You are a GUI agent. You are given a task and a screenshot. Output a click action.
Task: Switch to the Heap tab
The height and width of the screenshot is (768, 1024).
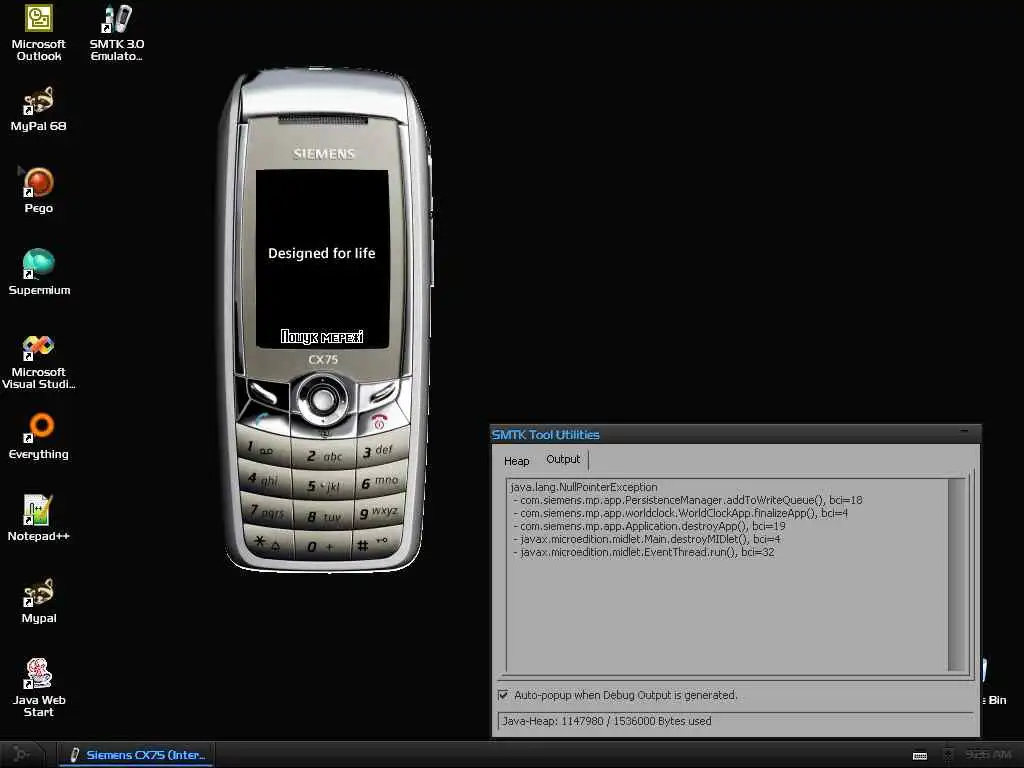click(517, 461)
